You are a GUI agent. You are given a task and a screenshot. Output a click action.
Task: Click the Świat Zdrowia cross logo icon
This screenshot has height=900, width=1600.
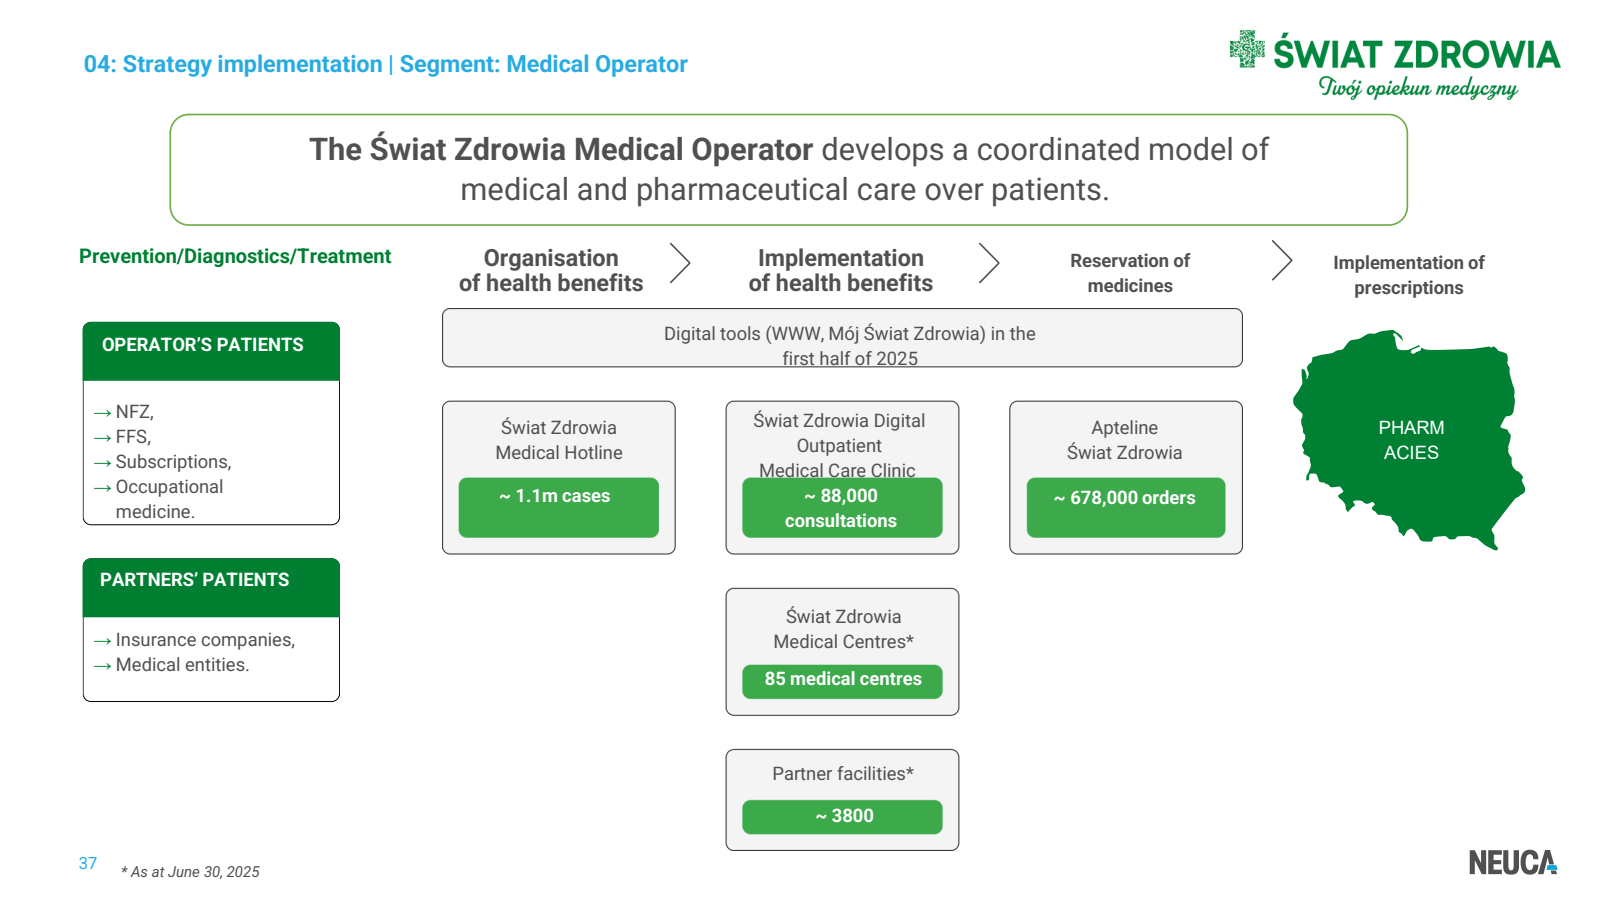click(1247, 49)
